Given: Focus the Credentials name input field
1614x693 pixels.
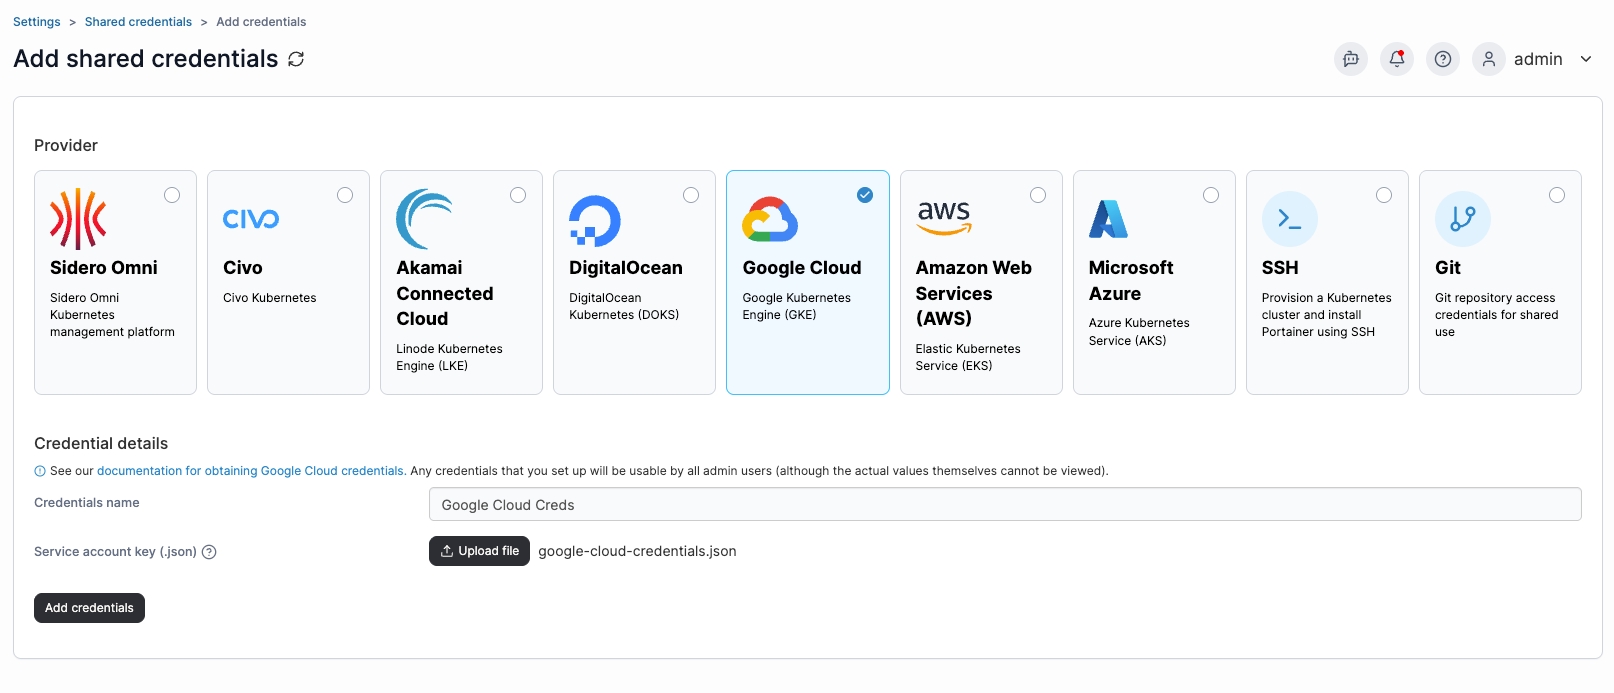Looking at the screenshot, I should pyautogui.click(x=1005, y=505).
